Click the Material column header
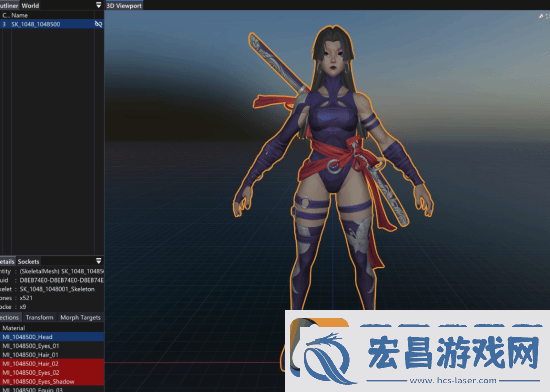This screenshot has height=392, width=550. tap(14, 328)
